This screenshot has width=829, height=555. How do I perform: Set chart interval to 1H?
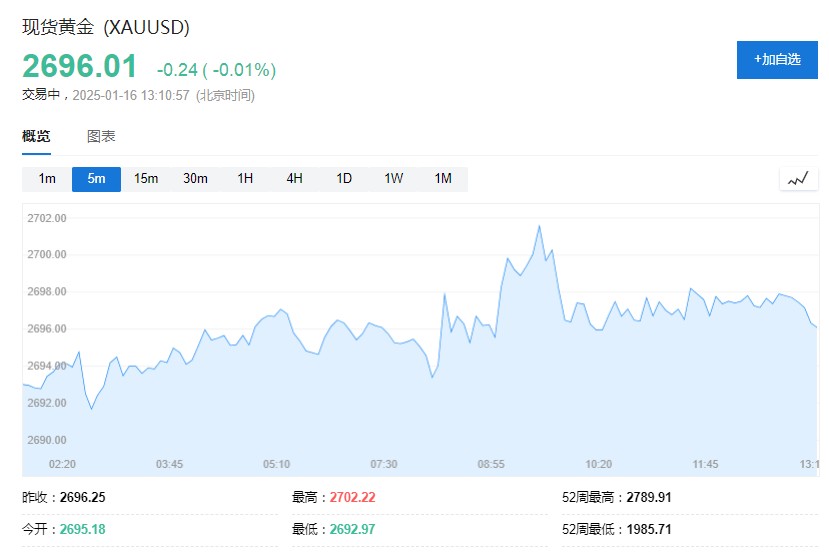click(245, 179)
